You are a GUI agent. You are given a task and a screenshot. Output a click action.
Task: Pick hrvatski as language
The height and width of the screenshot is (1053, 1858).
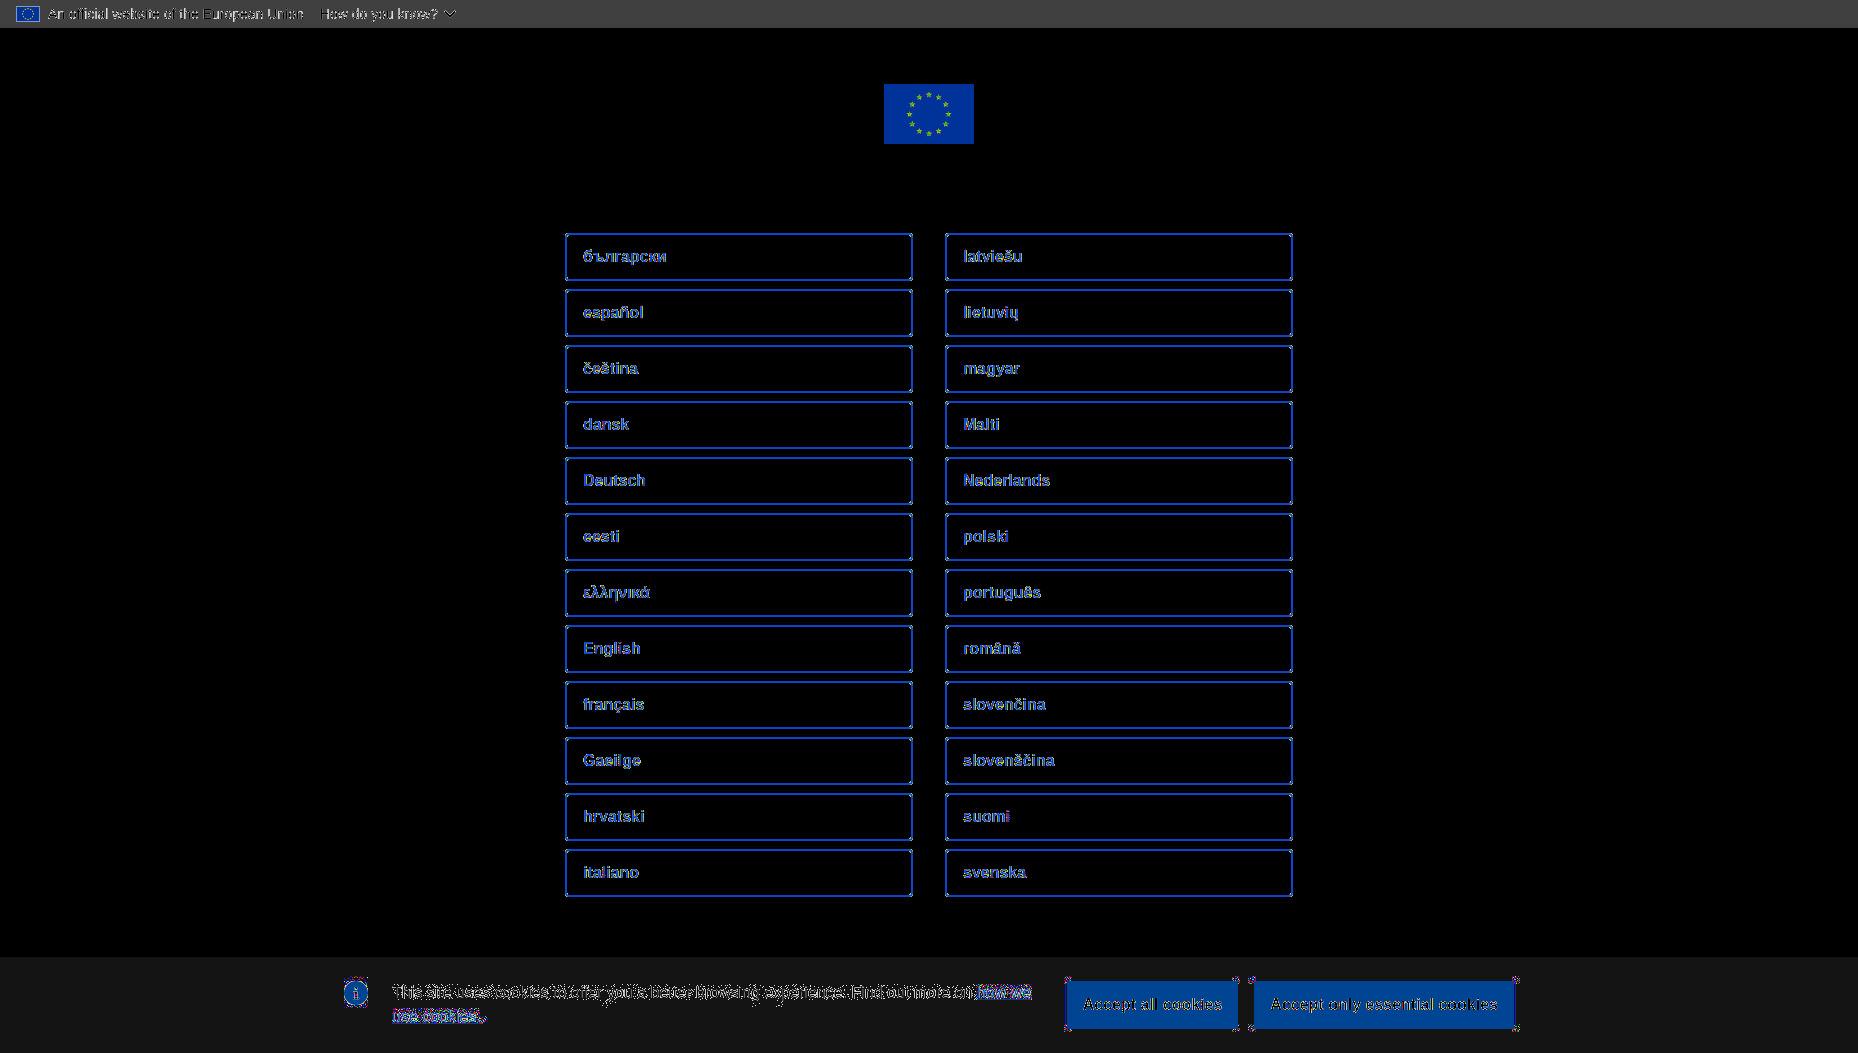pos(739,817)
